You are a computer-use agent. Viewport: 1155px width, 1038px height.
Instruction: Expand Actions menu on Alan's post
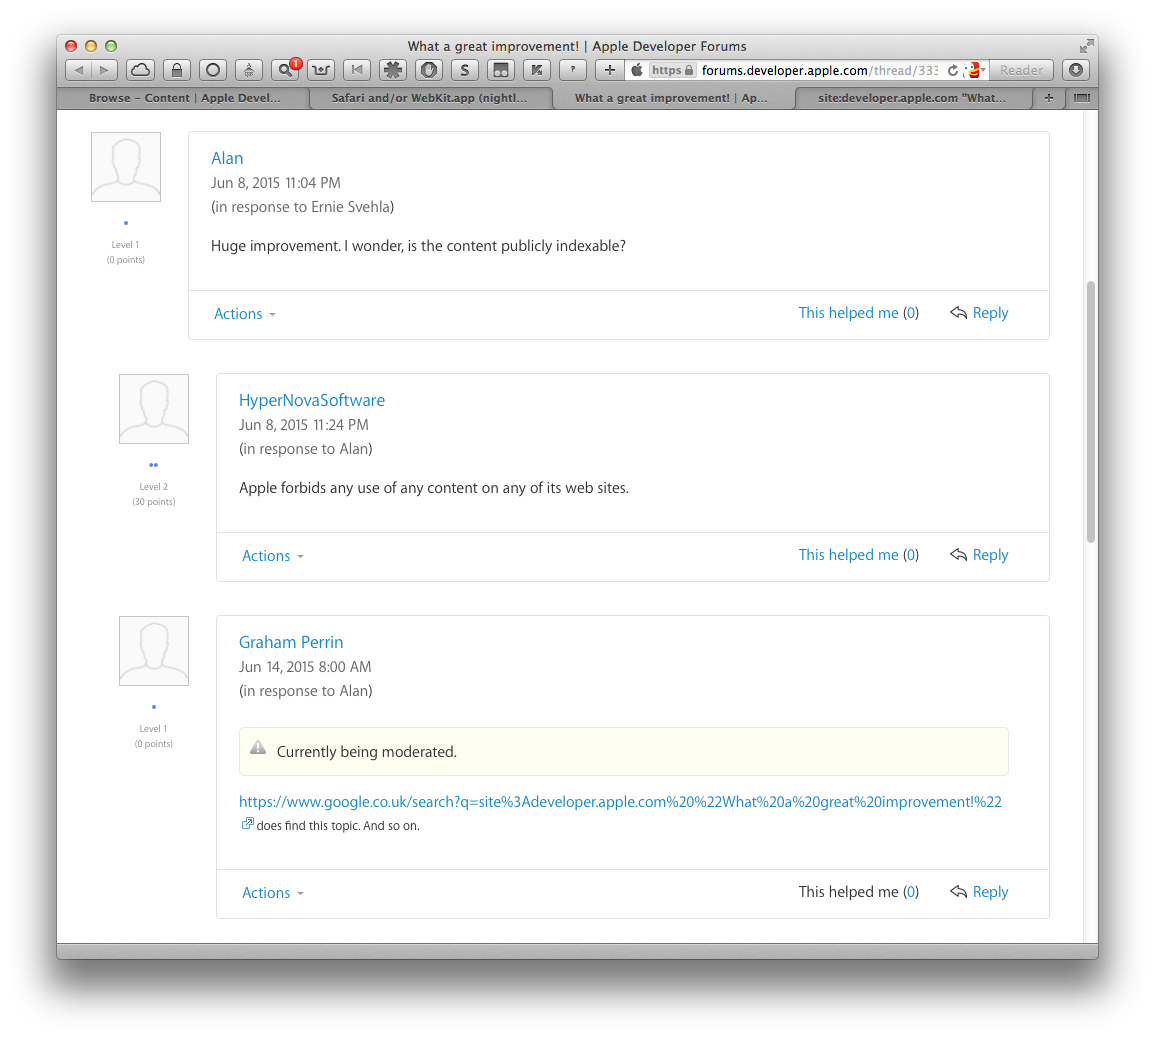point(245,314)
